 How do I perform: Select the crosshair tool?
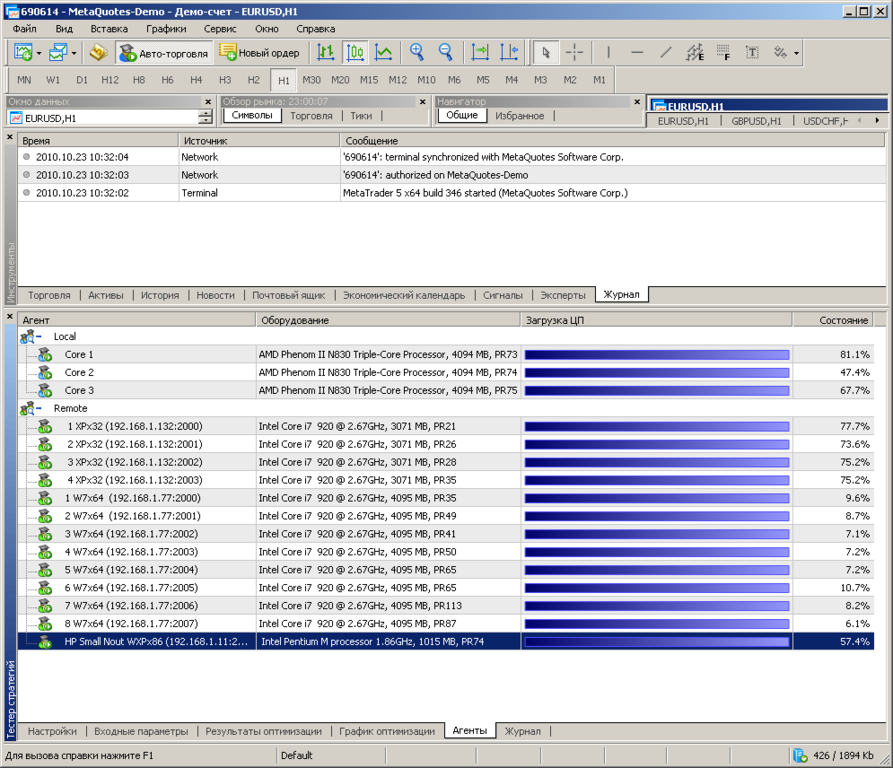coord(574,53)
